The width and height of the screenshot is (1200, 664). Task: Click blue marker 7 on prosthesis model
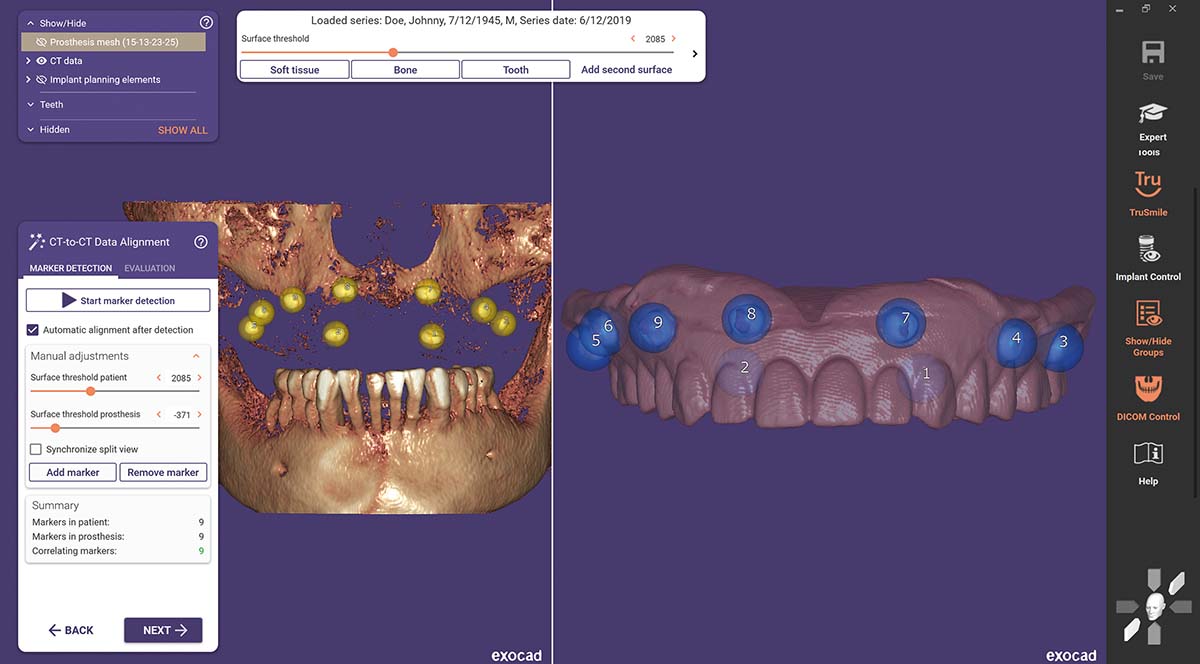(x=904, y=319)
